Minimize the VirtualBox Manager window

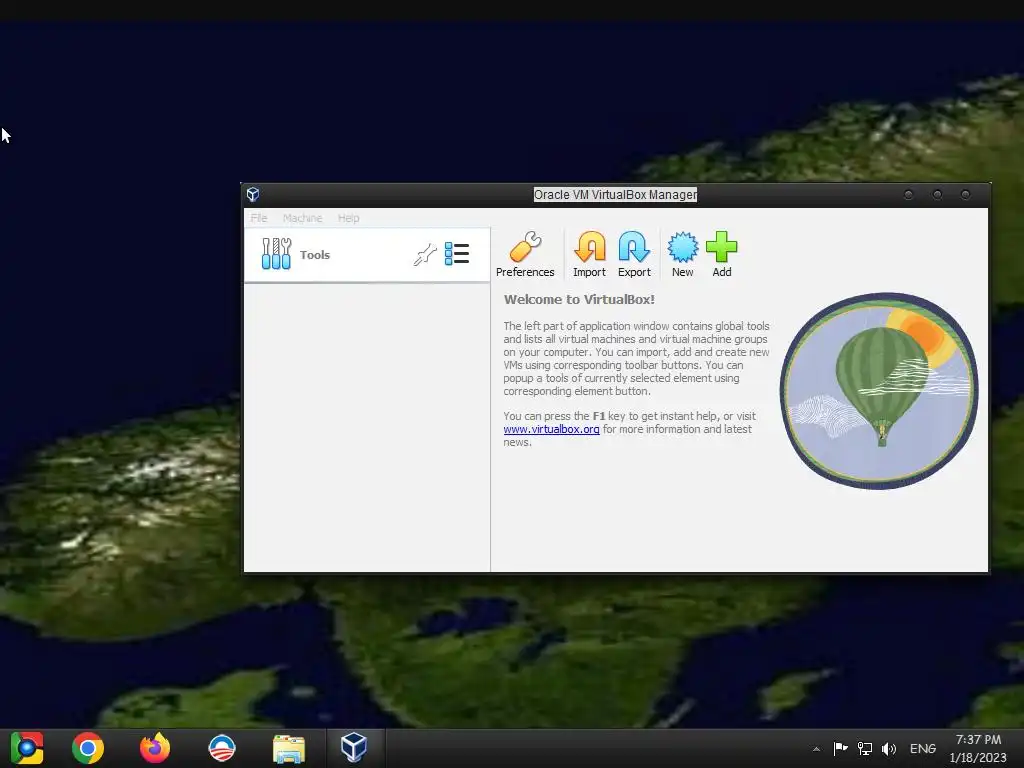pyautogui.click(x=908, y=195)
